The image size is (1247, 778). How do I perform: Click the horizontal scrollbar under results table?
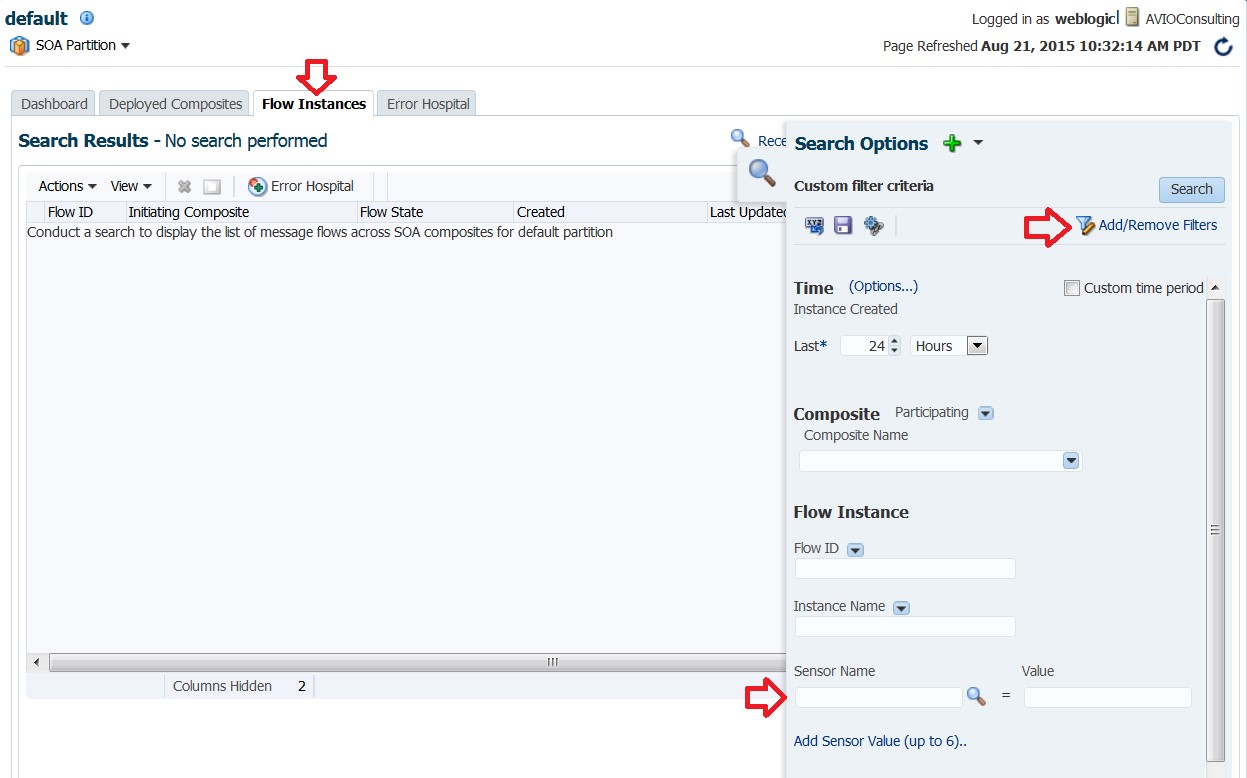pos(400,662)
